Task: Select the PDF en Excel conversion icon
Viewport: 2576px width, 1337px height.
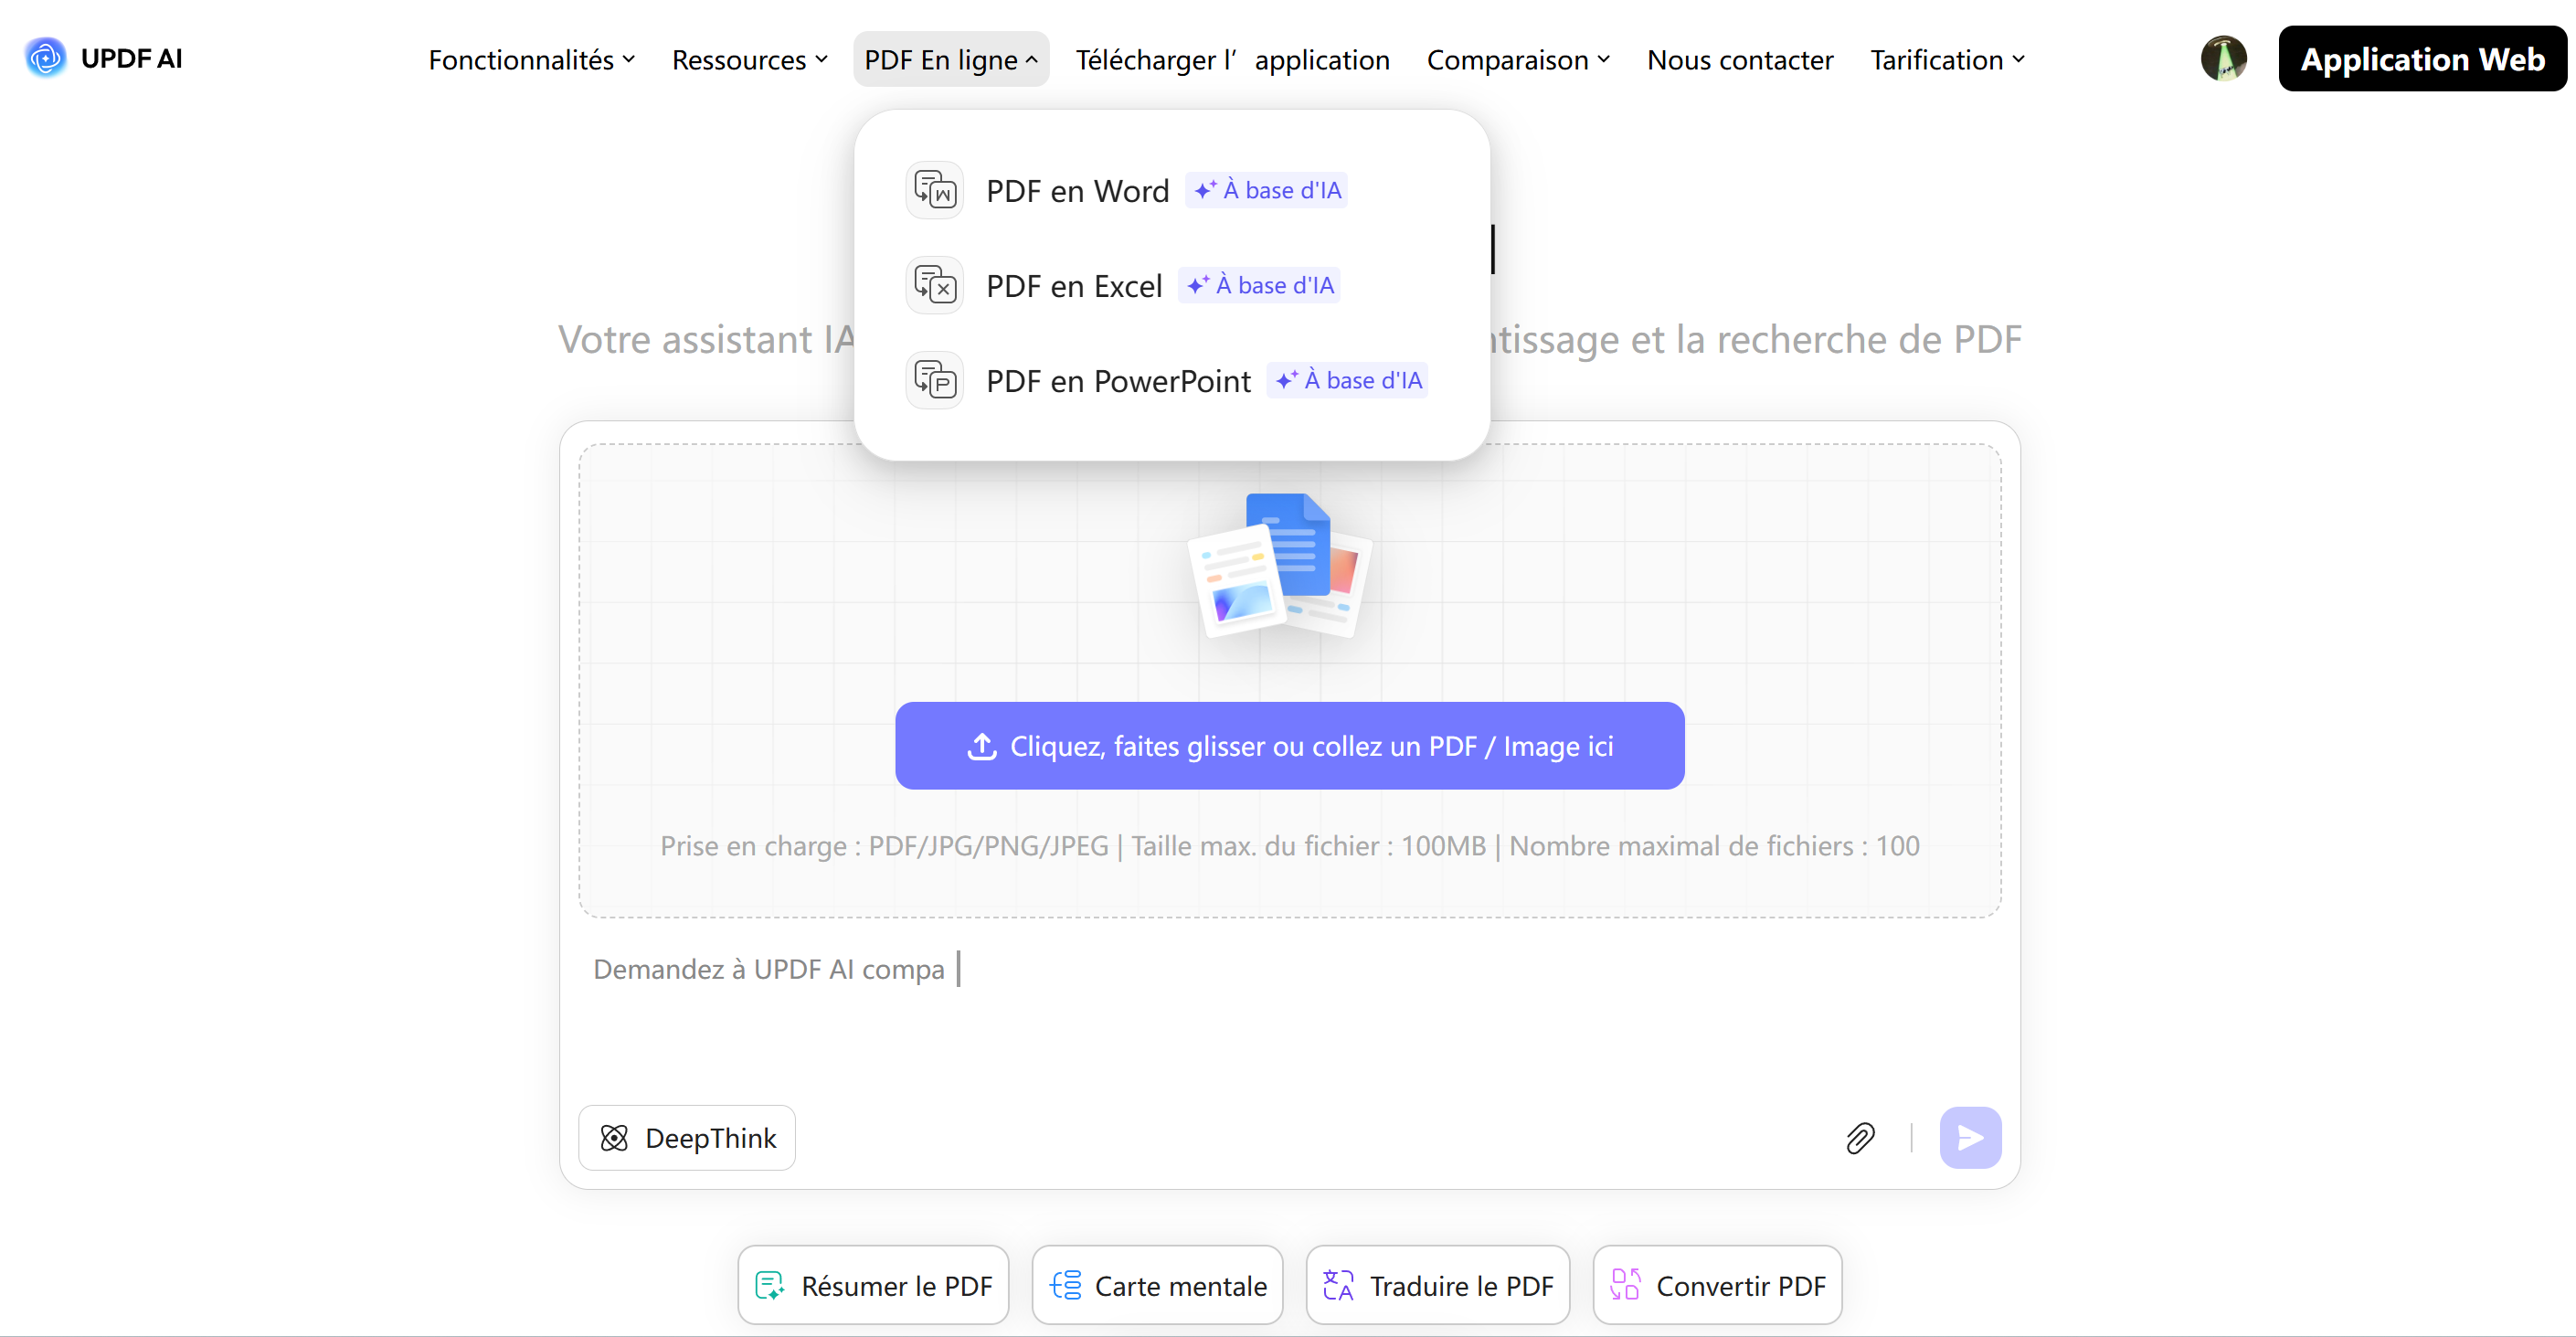Action: click(934, 284)
